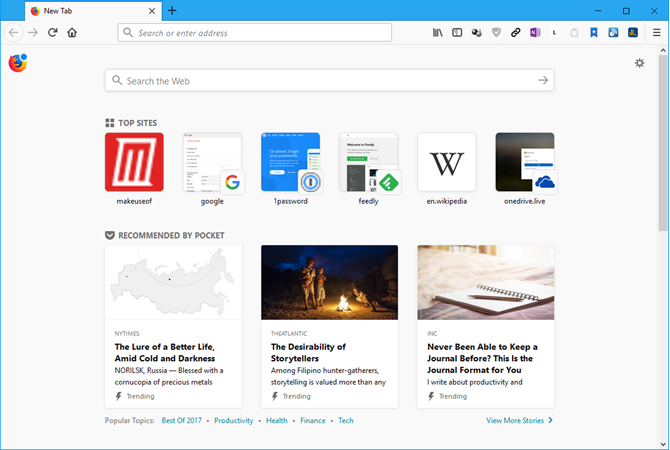Open new tab preferences gear
670x450 pixels.
[x=640, y=64]
